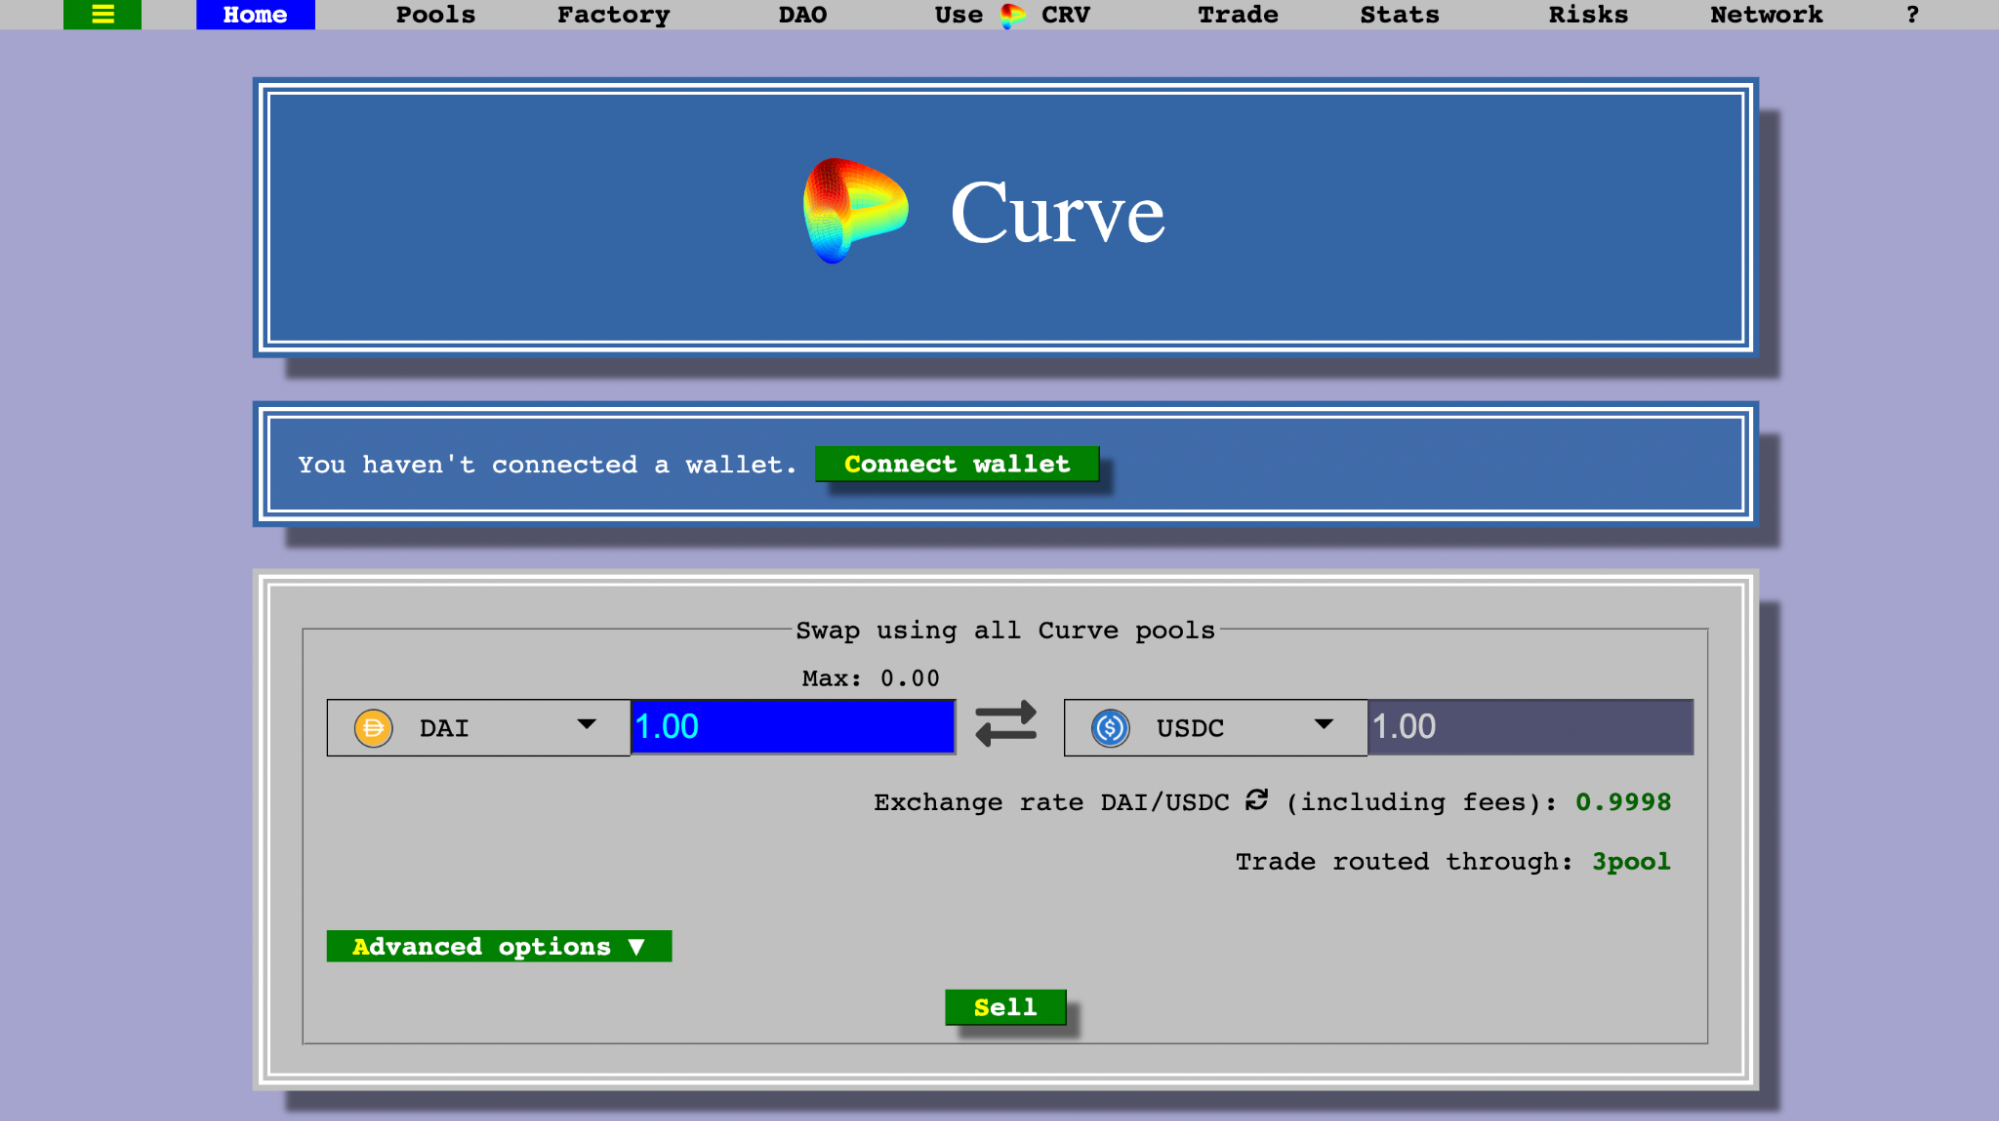
Task: Open the Factory menu item
Action: coord(613,15)
